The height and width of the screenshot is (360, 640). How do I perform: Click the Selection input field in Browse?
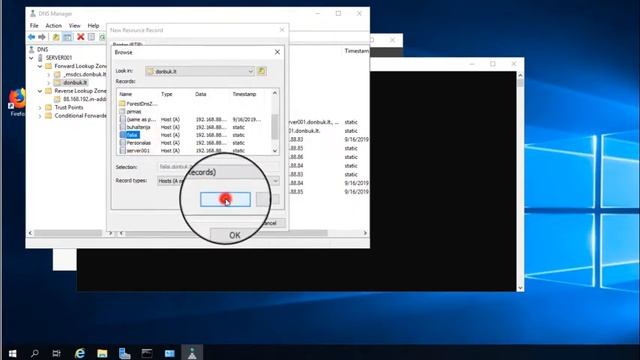click(218, 167)
